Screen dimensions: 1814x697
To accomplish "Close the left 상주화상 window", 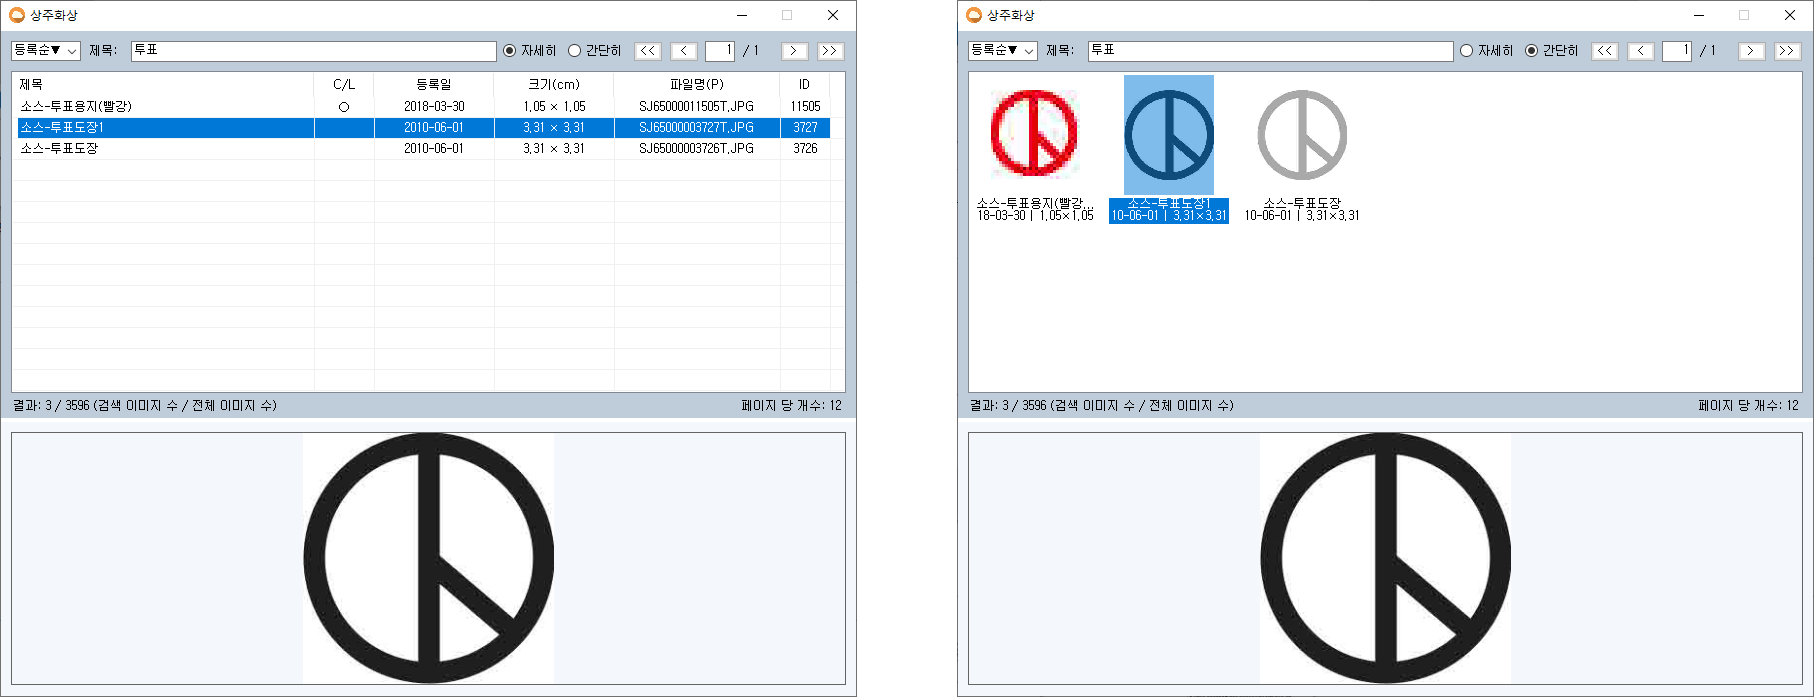I will click(833, 15).
